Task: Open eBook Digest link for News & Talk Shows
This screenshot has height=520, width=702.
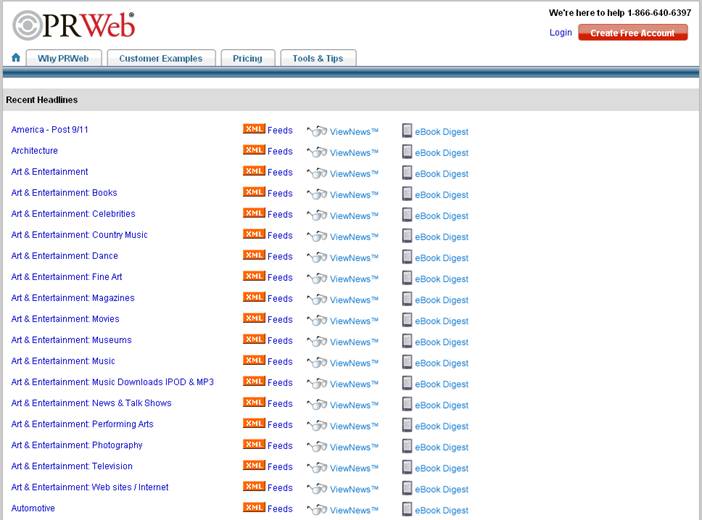Action: tap(441, 405)
